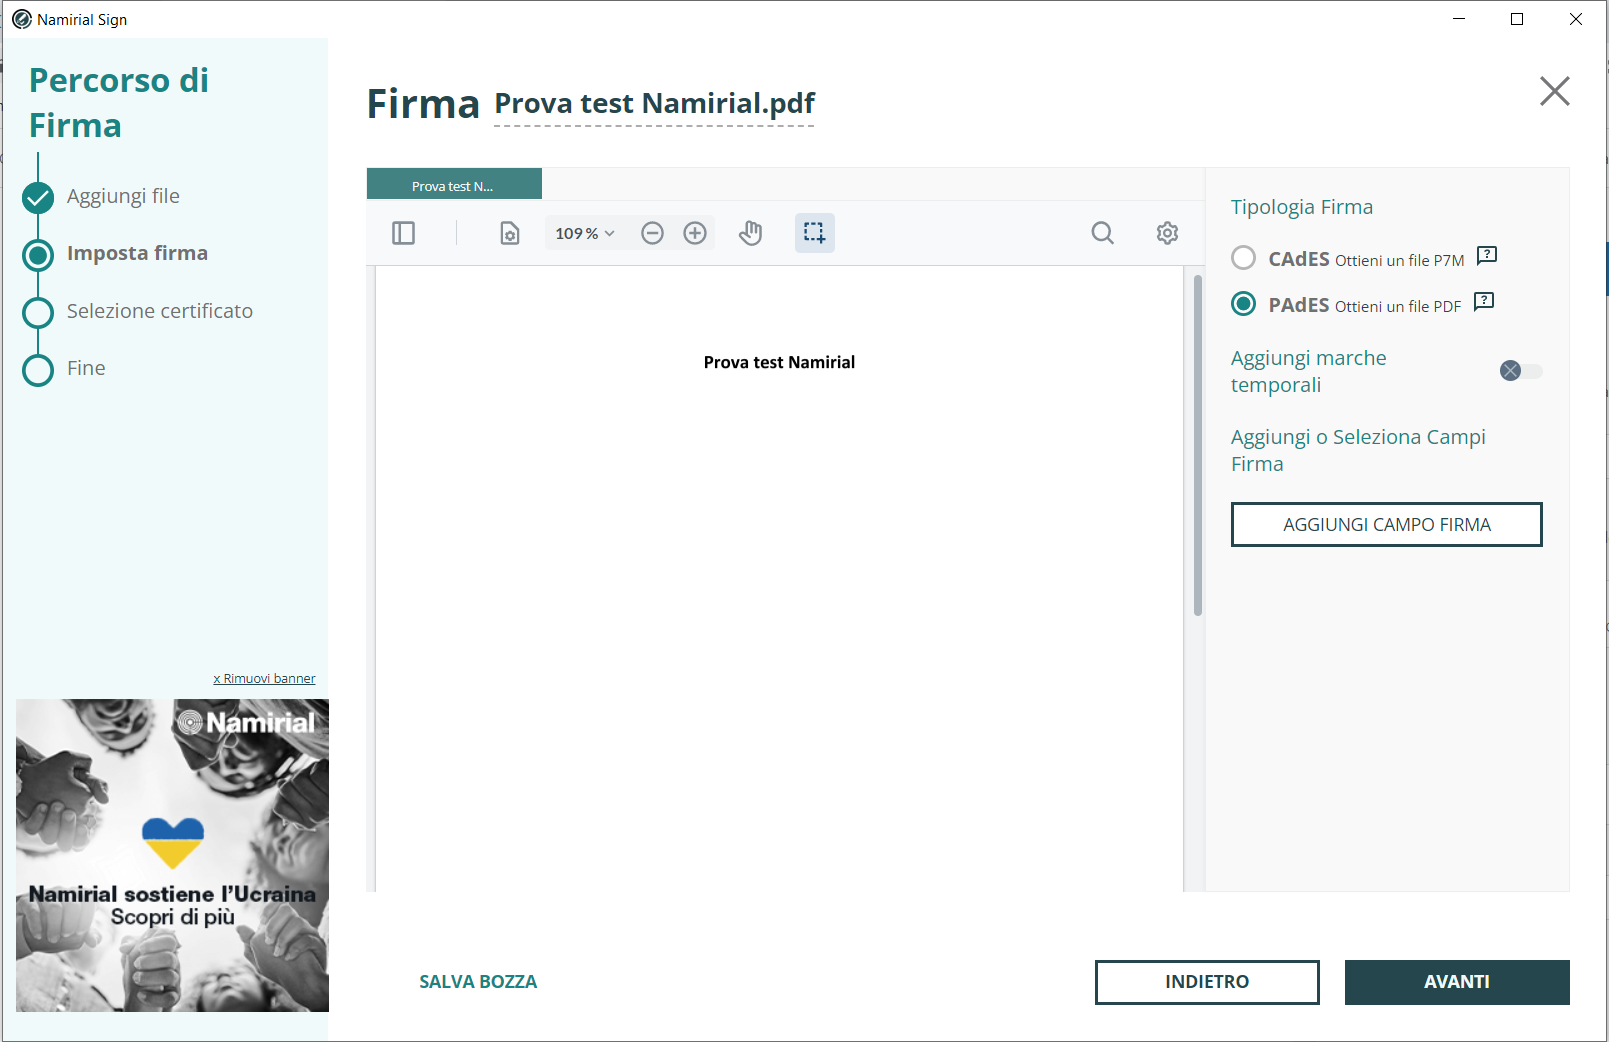Click the Fine step
The image size is (1609, 1042).
[86, 368]
